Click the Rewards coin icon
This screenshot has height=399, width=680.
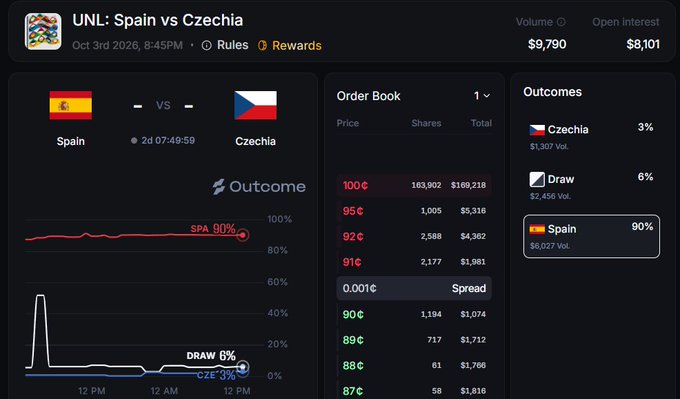262,46
